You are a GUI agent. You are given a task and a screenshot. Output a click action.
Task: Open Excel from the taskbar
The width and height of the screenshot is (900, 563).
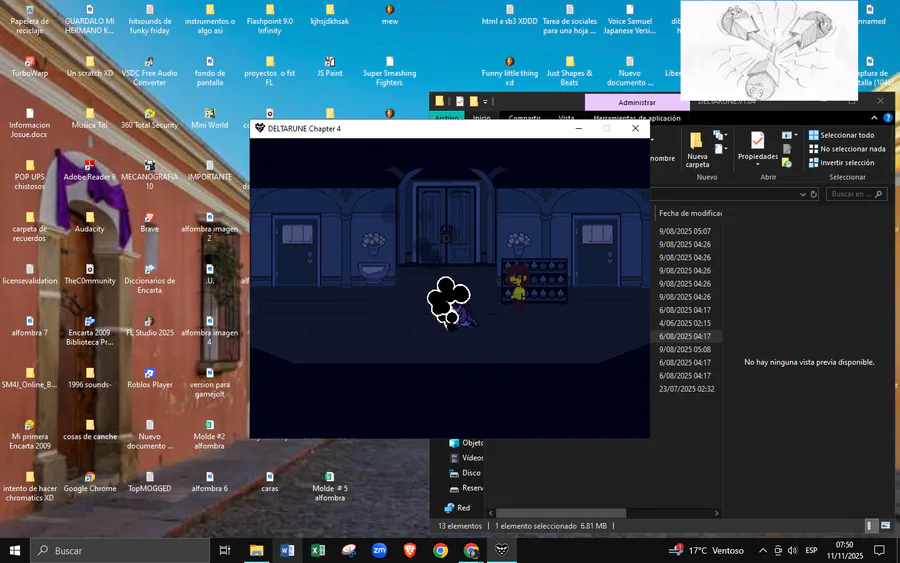click(x=317, y=550)
